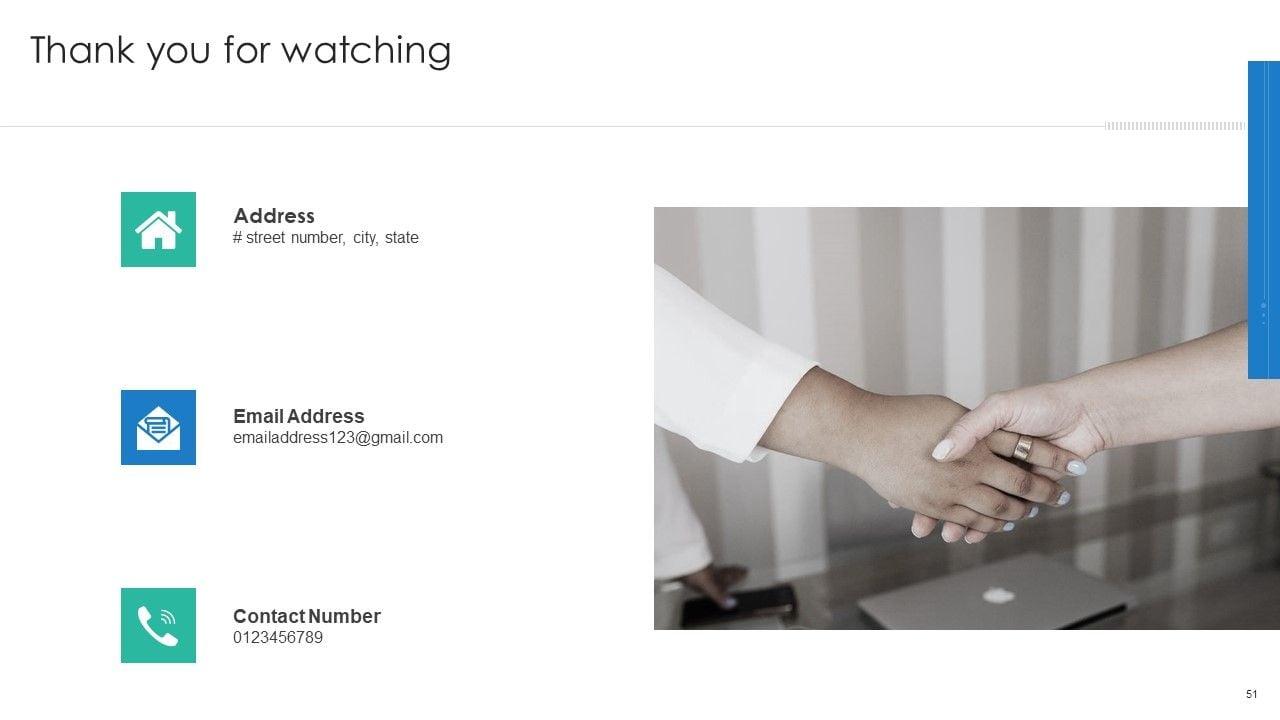Viewport: 1280px width, 720px height.
Task: Click the green home address icon
Action: (158, 229)
